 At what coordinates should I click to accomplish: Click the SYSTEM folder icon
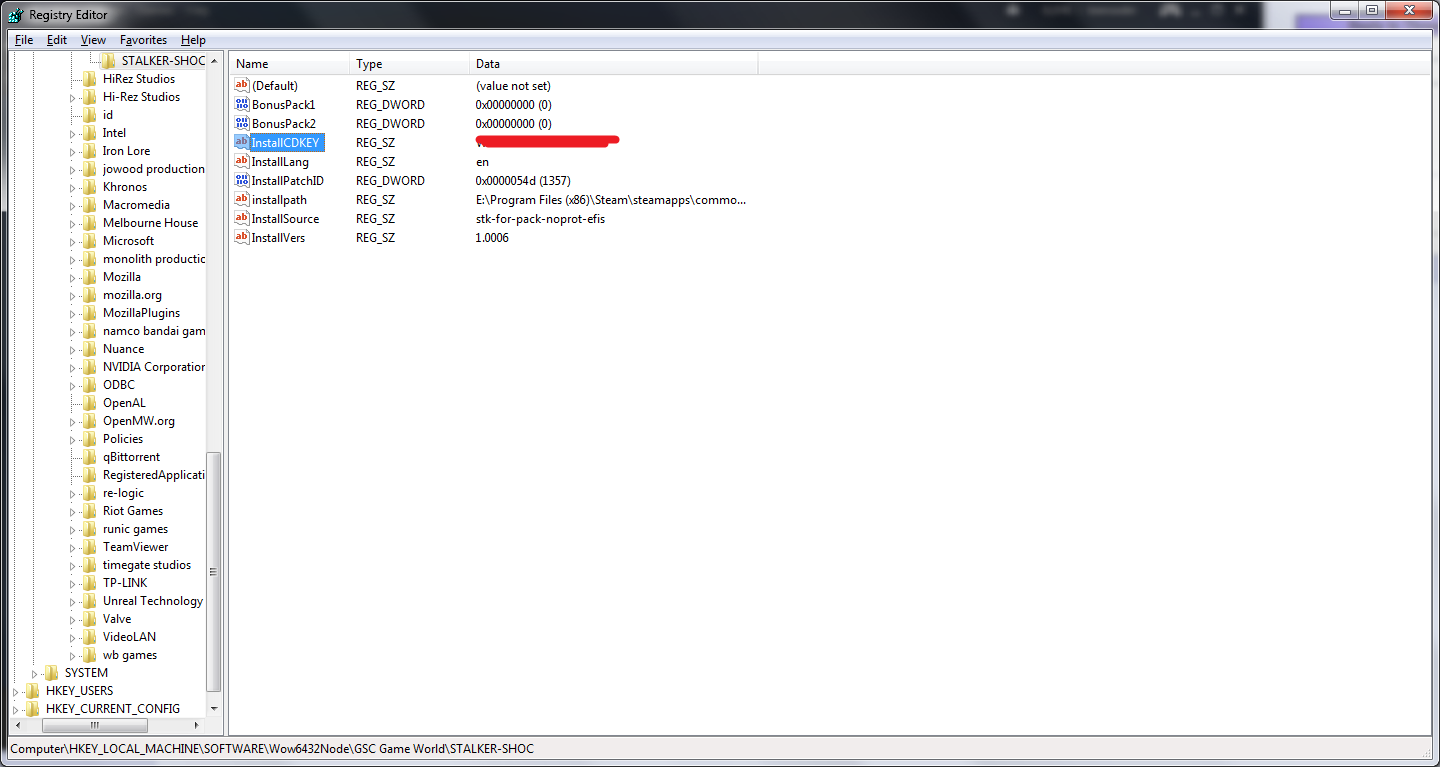[x=52, y=672]
